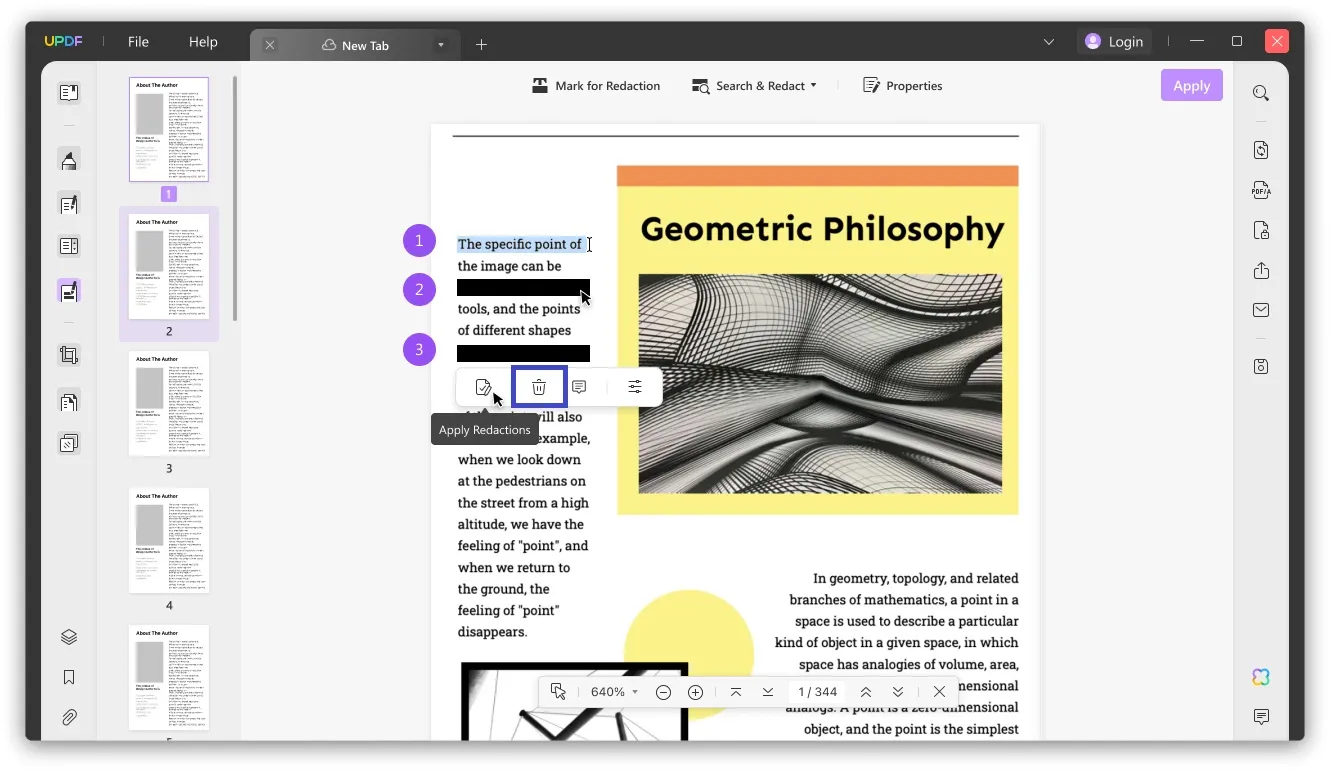The image size is (1330, 770).
Task: Click the wavy mesh image in the document
Action: tap(820, 383)
